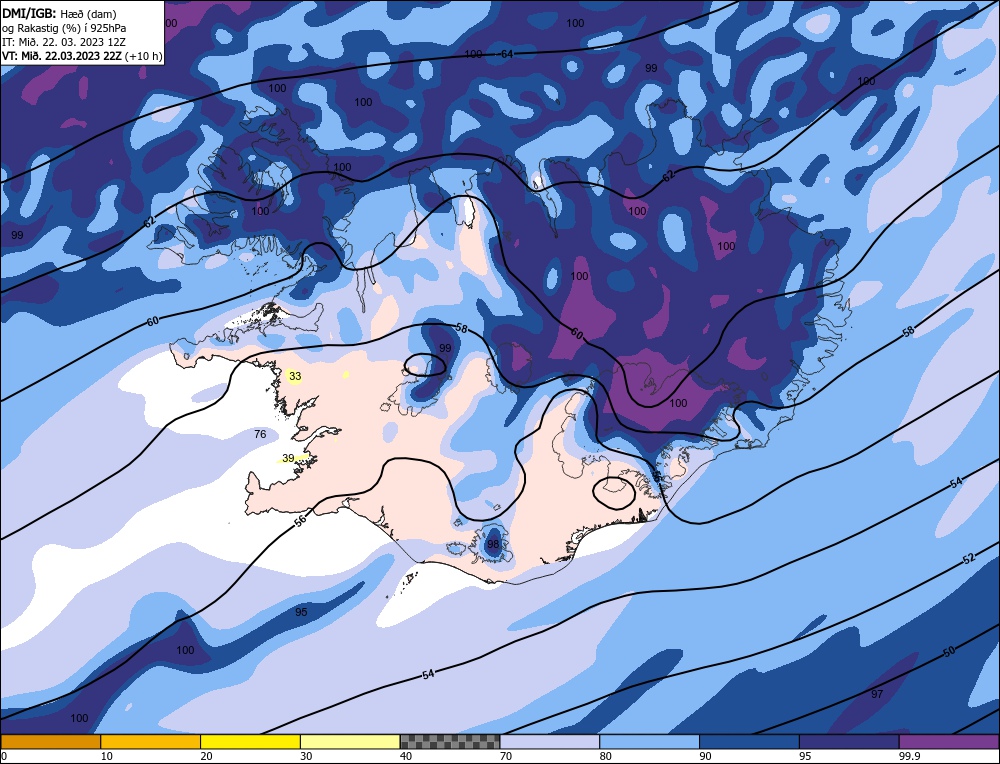The height and width of the screenshot is (764, 1000).
Task: Click the legend tick label 80
Action: tap(606, 756)
